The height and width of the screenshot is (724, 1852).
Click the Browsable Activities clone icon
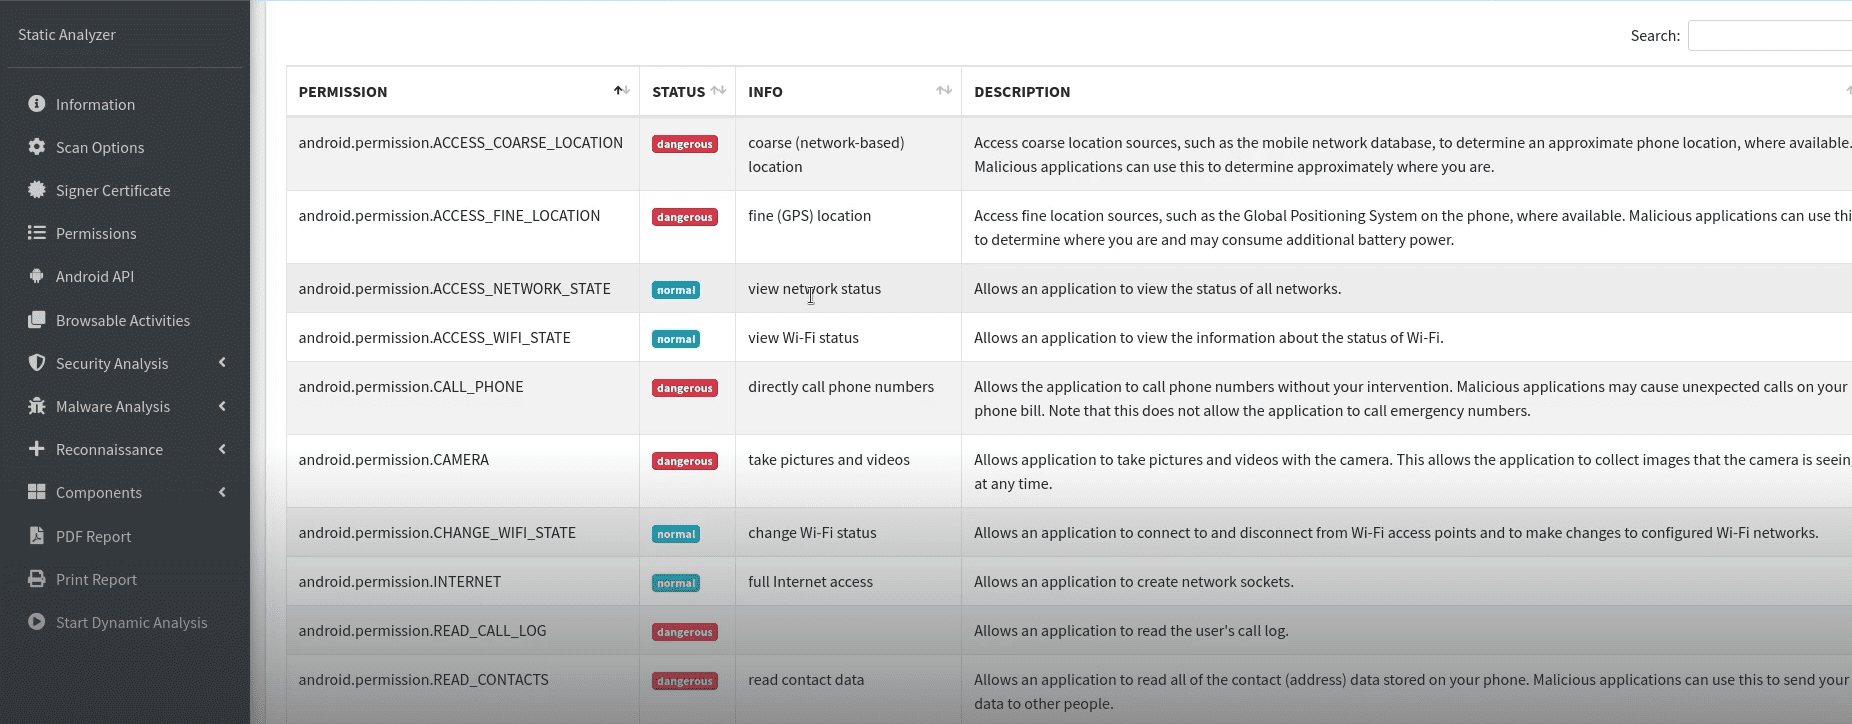pos(37,320)
